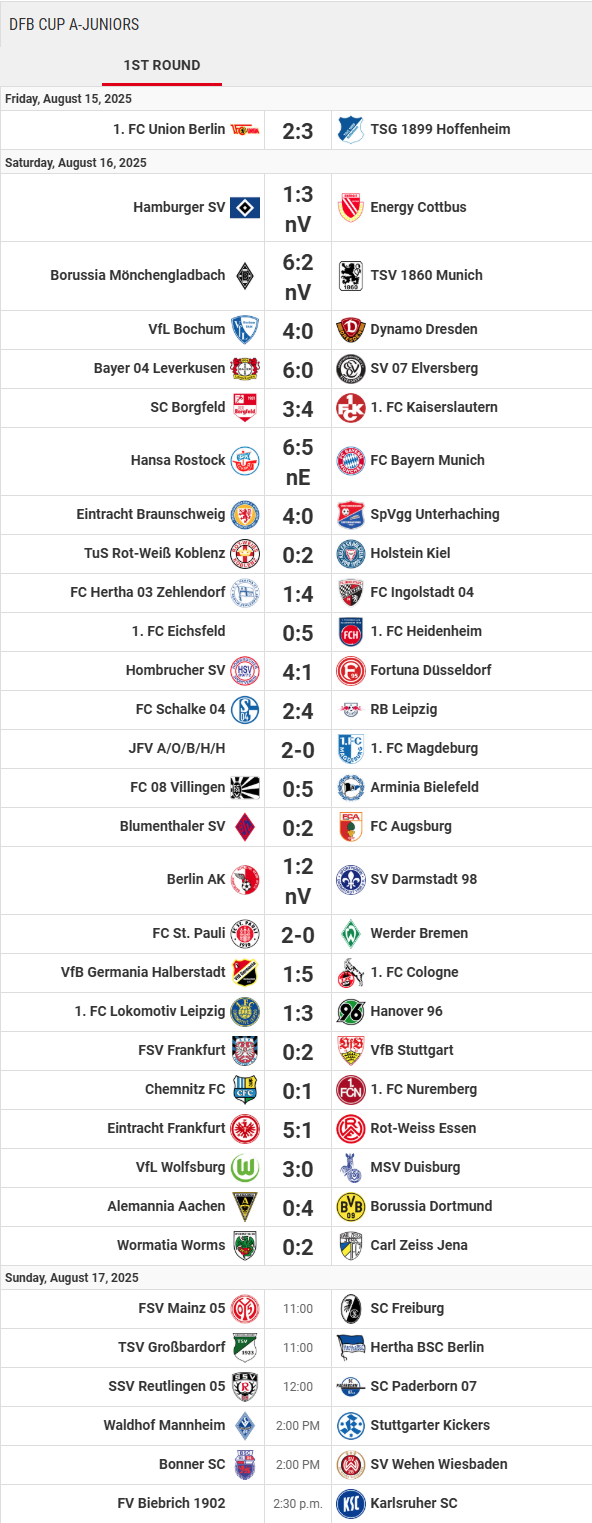The width and height of the screenshot is (592, 1523).
Task: Click the FC Schalke 04 crest
Action: pos(245,710)
